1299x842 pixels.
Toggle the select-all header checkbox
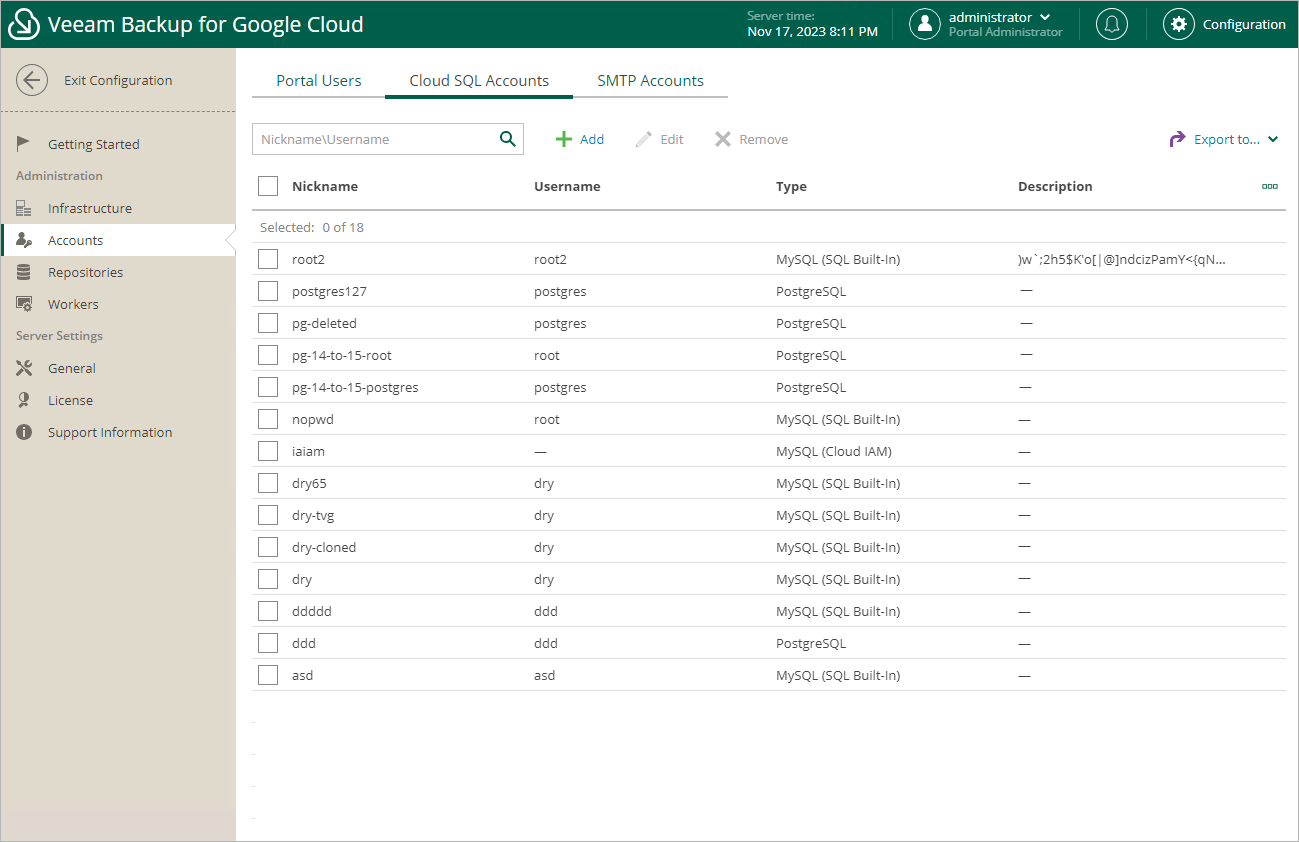pyautogui.click(x=268, y=186)
